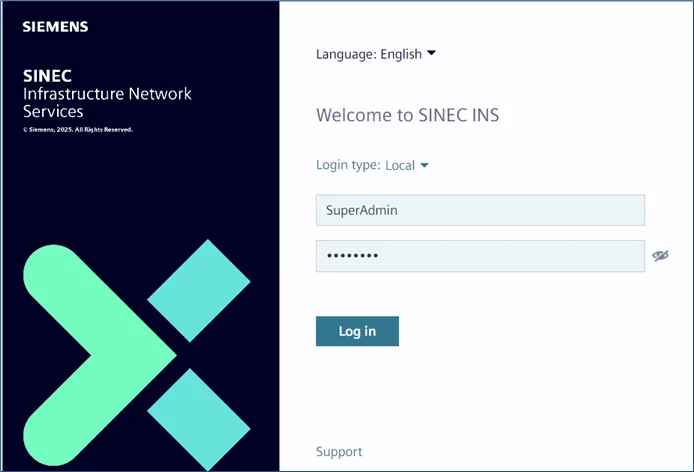Click the Siemens 2025 copyright notice
Image resolution: width=694 pixels, height=472 pixels.
point(78,130)
